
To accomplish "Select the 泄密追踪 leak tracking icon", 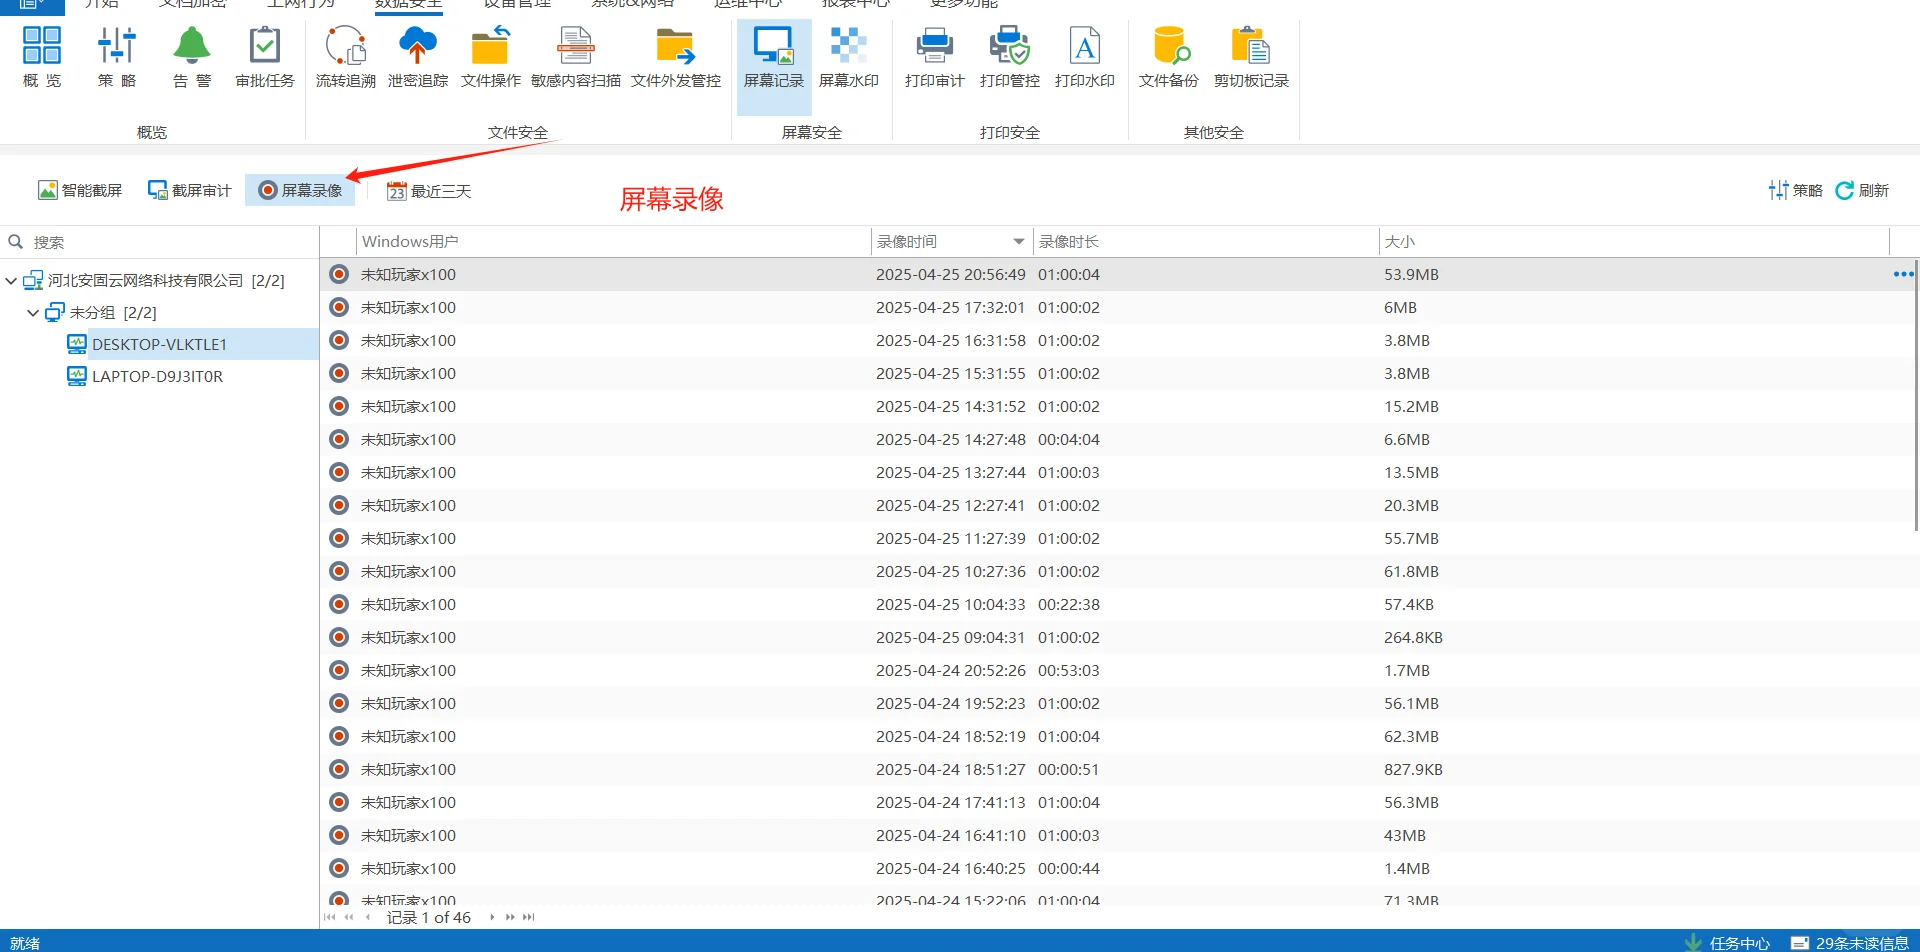I will [x=418, y=58].
